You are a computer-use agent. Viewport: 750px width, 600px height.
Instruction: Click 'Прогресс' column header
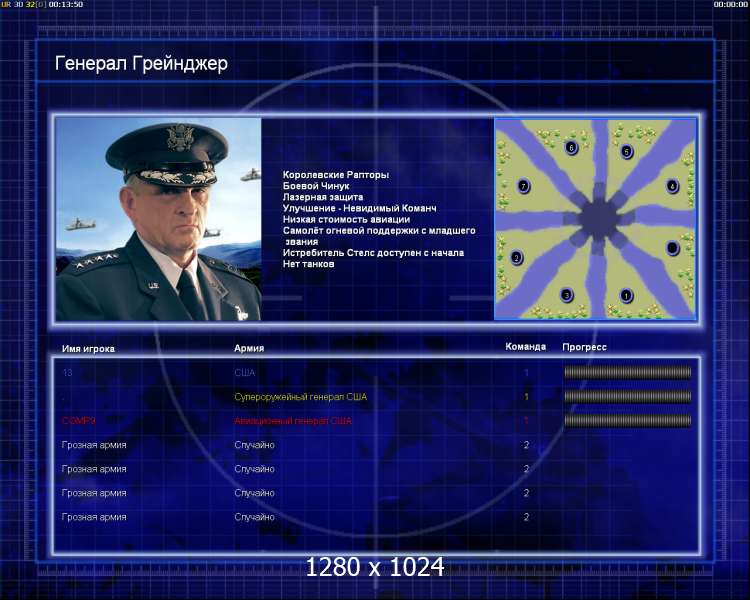coord(585,347)
